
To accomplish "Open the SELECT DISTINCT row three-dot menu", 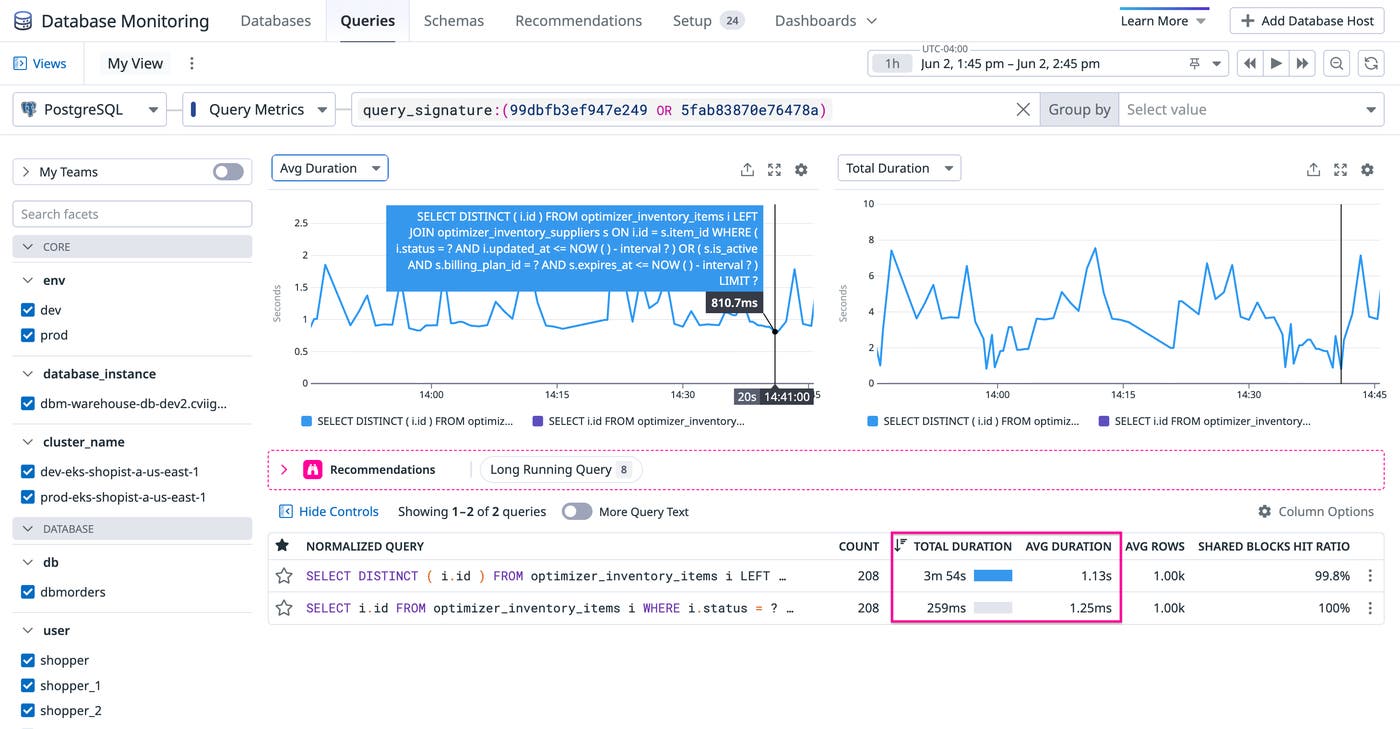I will tap(1370, 576).
